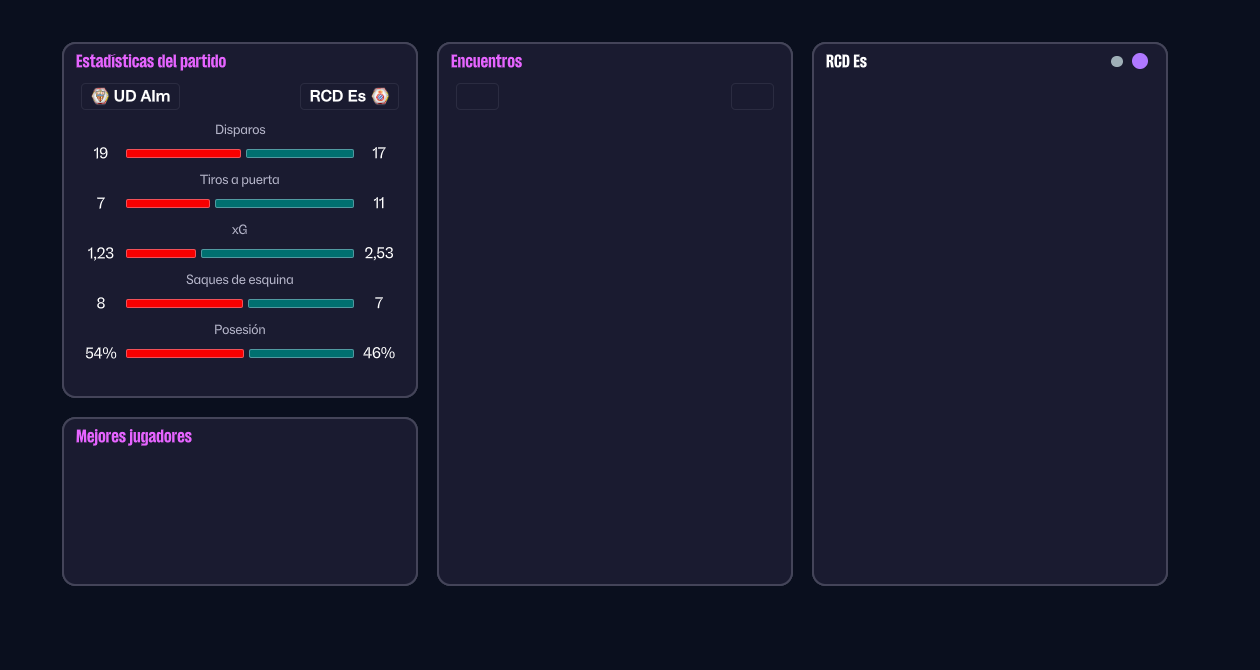Click the Disparos value 17
Screen dimensions: 1260x670
[379, 153]
